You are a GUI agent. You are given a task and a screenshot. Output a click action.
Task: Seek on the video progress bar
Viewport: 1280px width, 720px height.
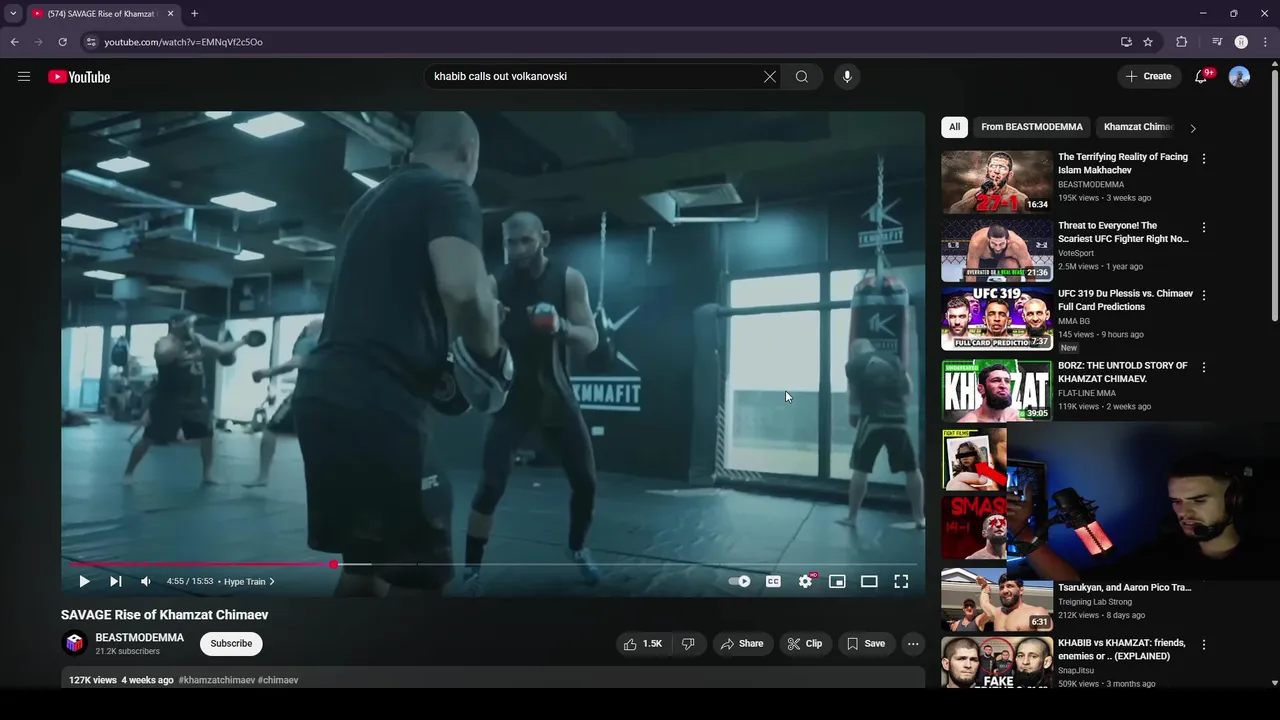pyautogui.click(x=493, y=564)
